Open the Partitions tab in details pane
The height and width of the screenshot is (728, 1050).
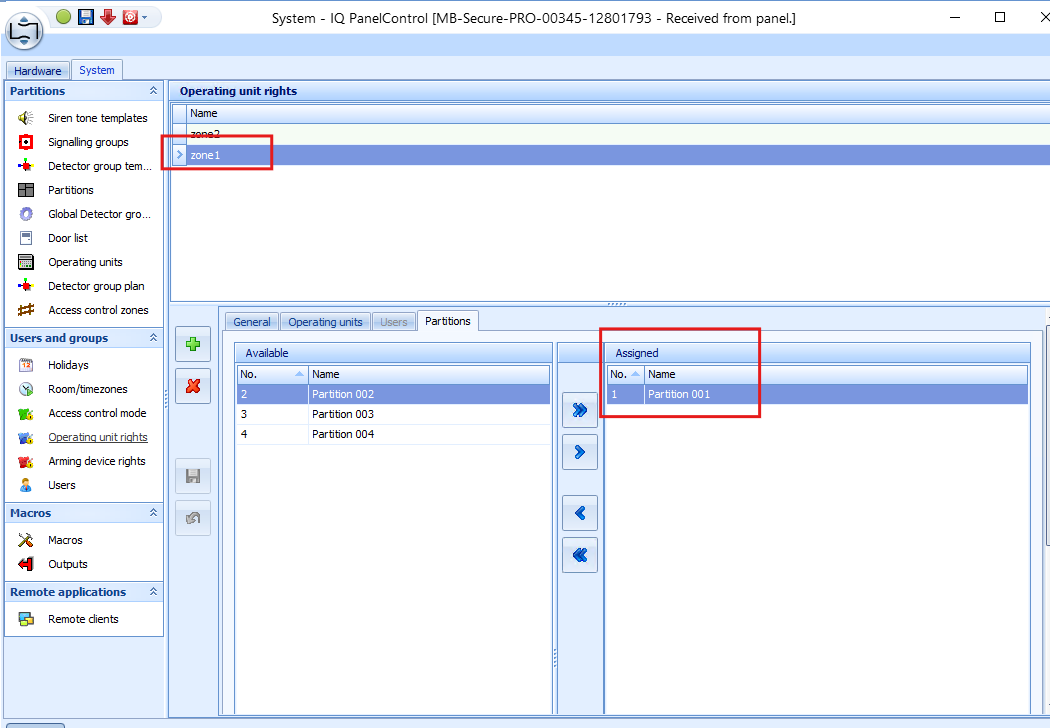click(448, 321)
